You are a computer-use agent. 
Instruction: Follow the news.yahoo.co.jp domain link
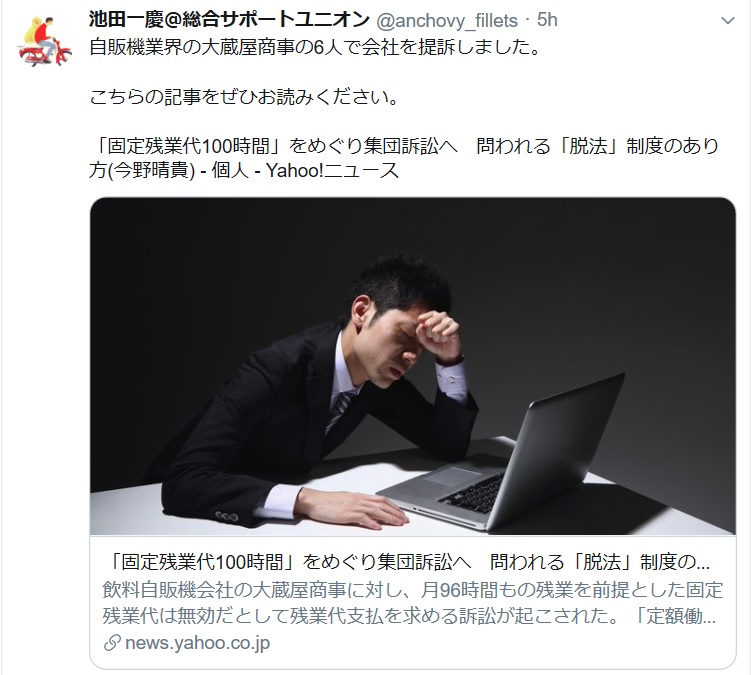197,643
